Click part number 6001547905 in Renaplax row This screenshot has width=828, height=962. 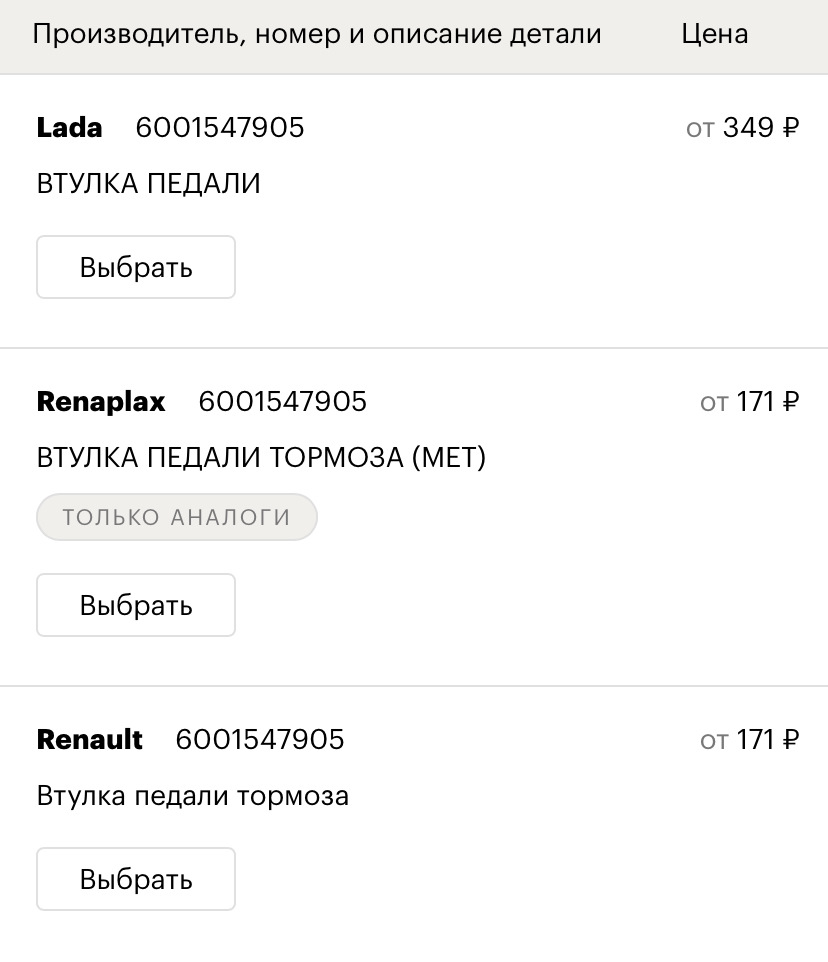282,401
